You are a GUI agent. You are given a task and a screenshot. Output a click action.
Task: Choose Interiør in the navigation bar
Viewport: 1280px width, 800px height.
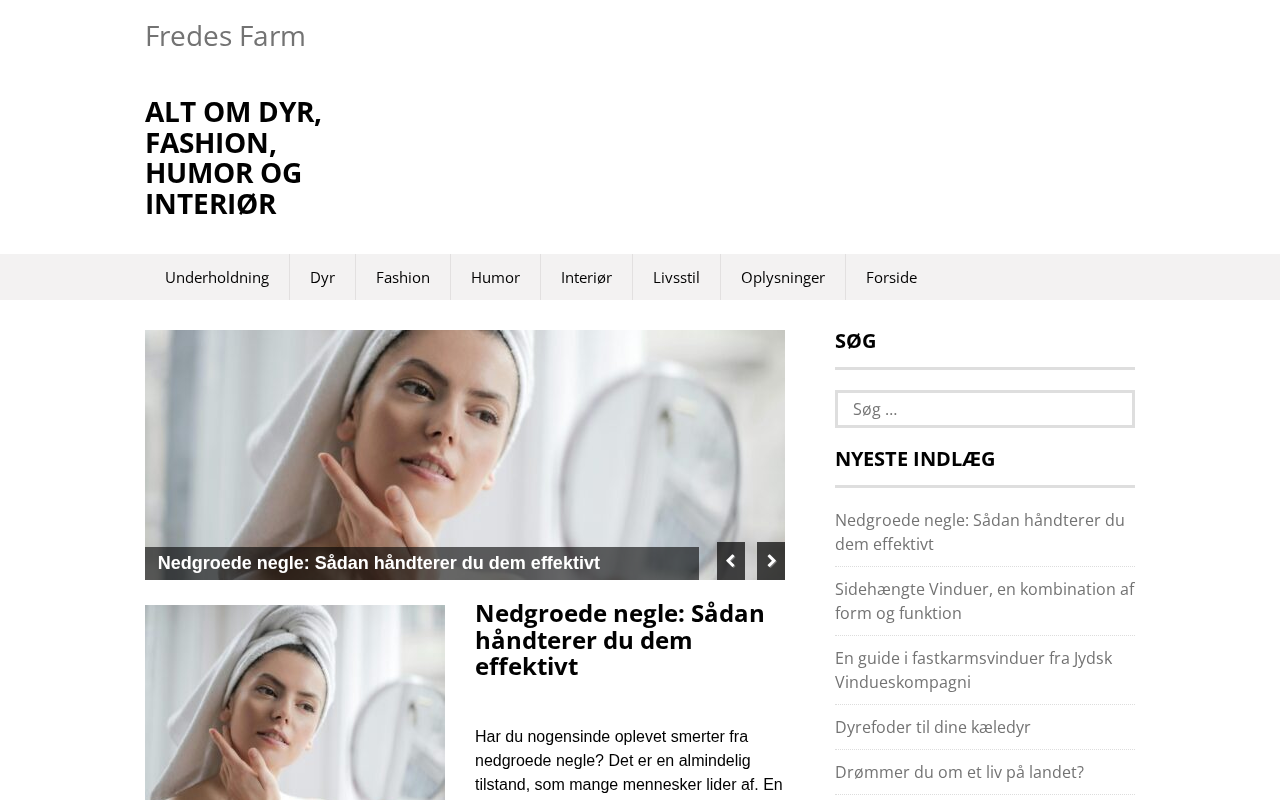coord(586,277)
